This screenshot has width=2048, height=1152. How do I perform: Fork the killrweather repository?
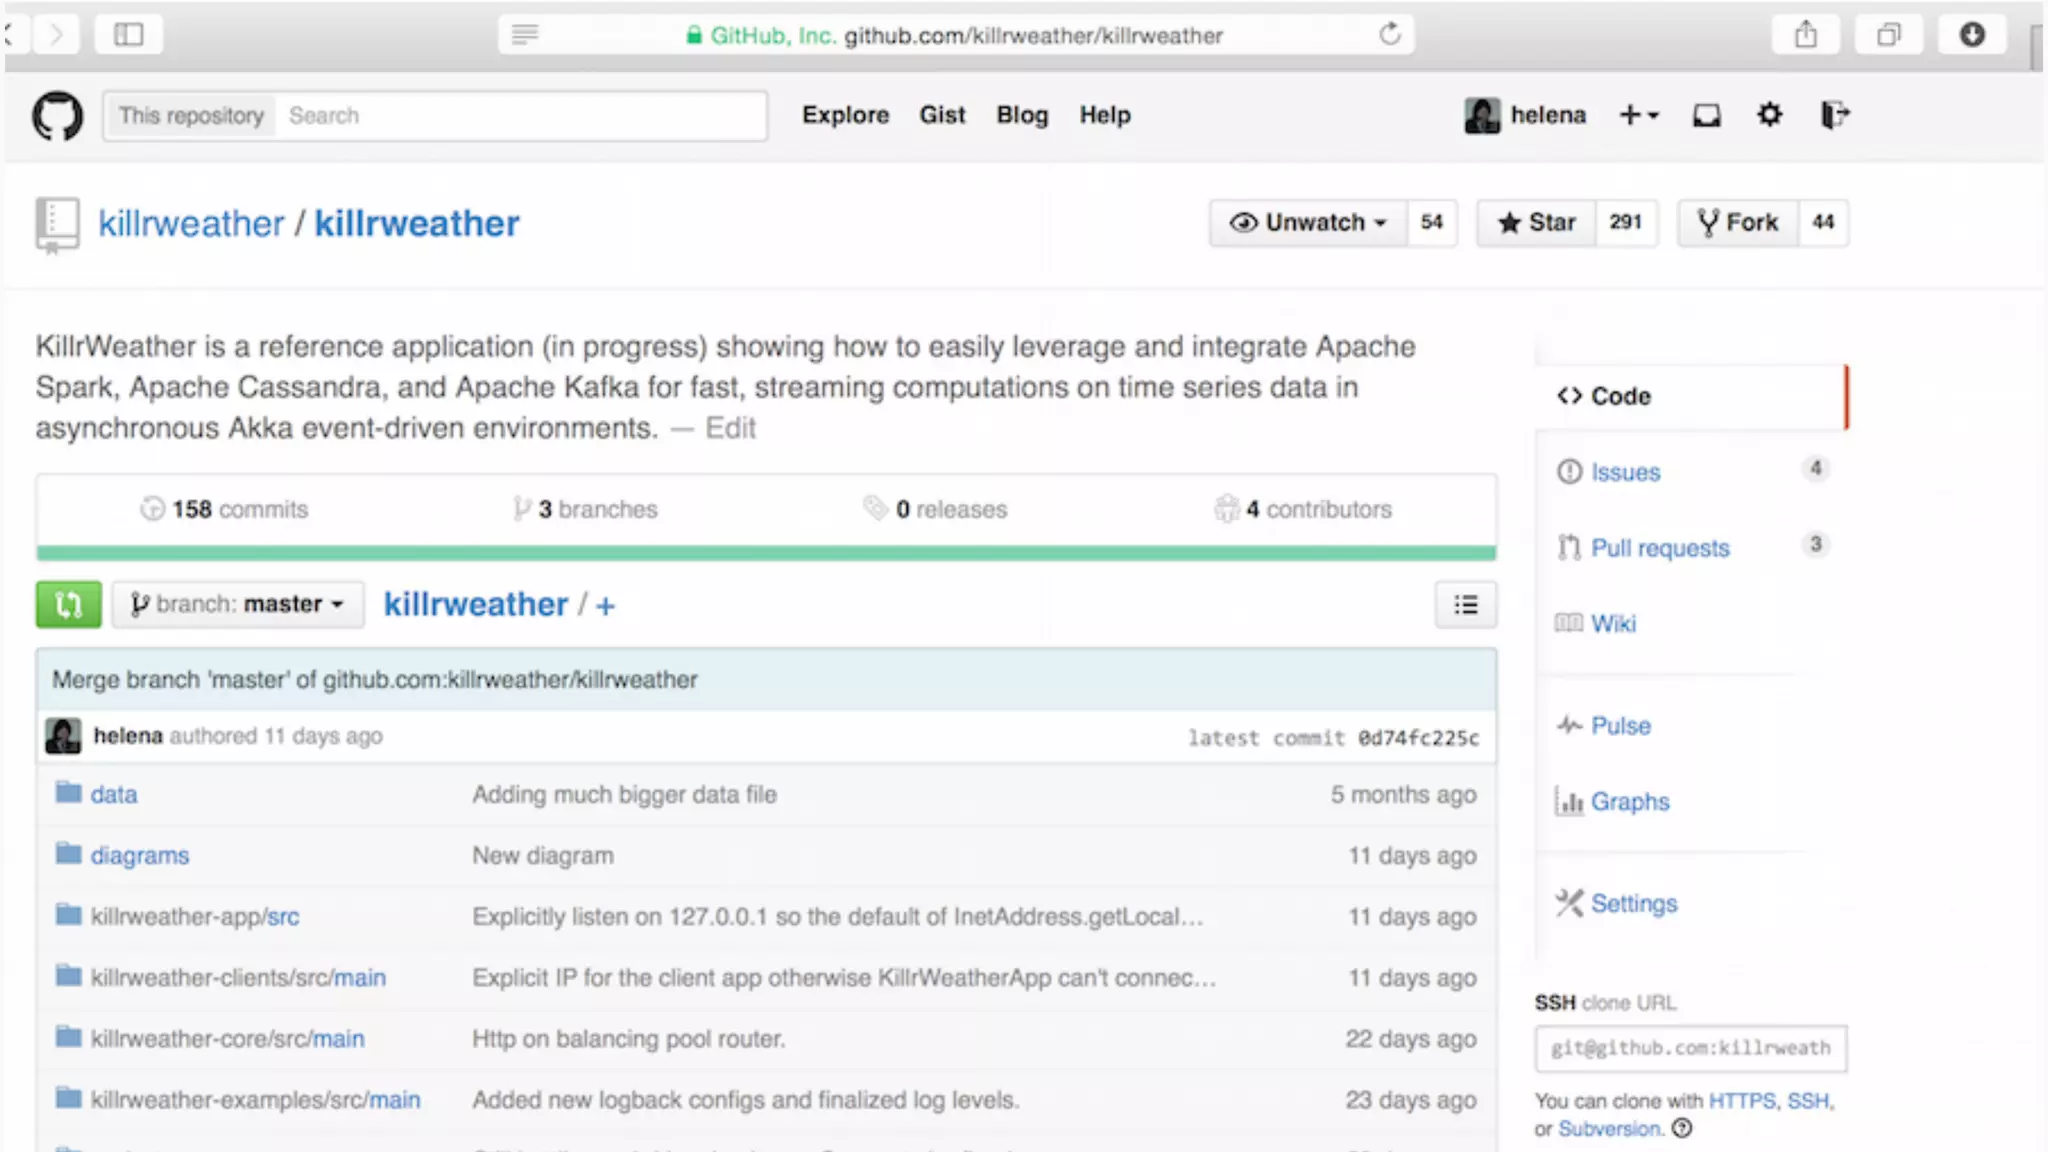click(x=1738, y=222)
